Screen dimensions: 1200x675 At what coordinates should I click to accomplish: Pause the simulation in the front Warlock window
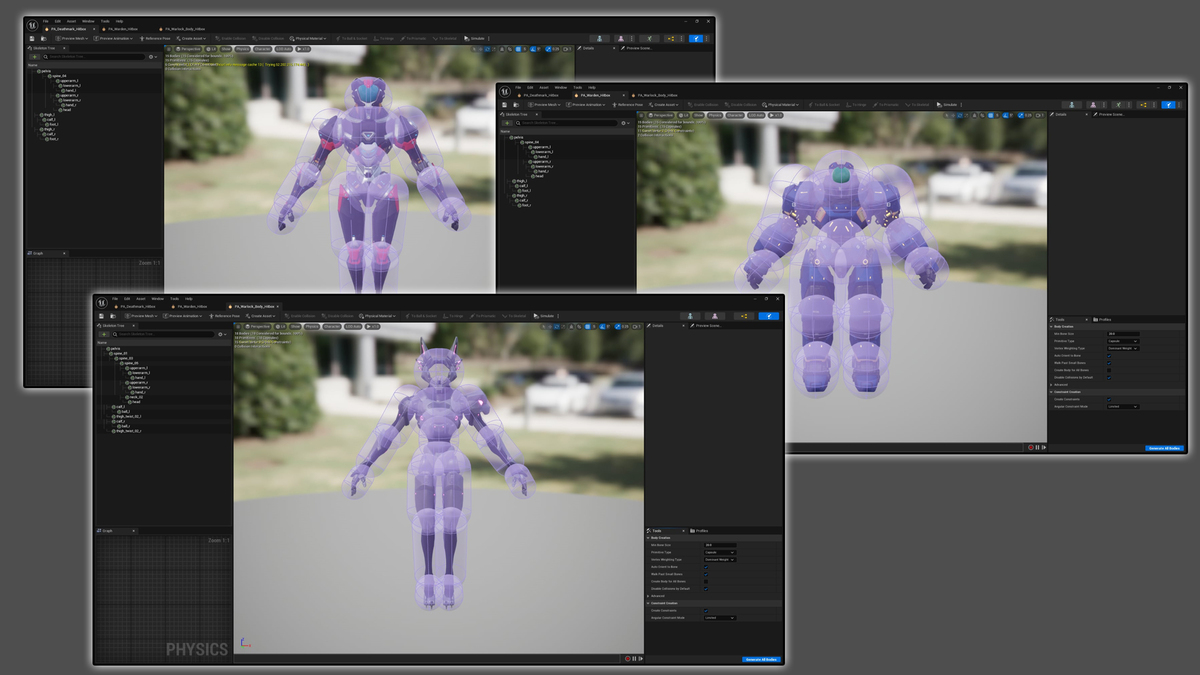[634, 658]
